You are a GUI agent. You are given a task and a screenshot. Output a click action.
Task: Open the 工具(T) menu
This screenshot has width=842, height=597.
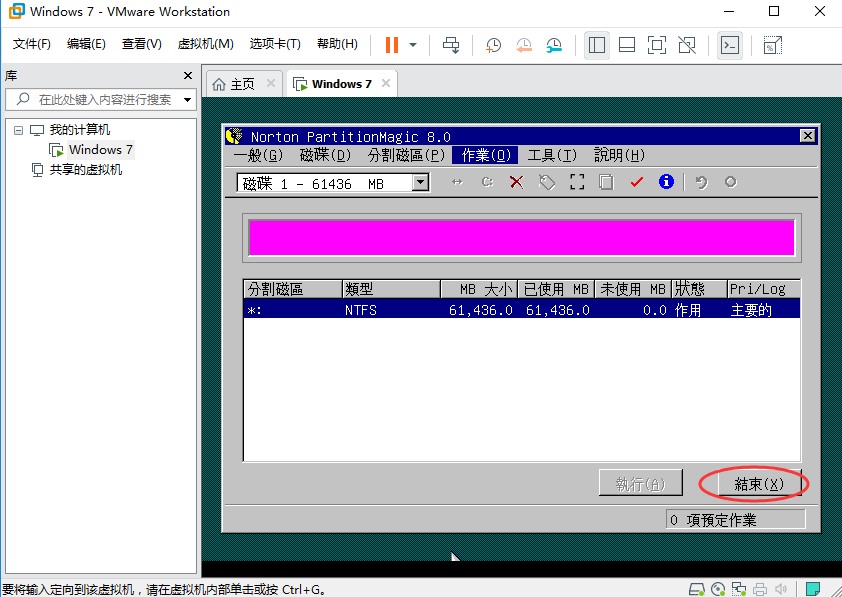(553, 155)
